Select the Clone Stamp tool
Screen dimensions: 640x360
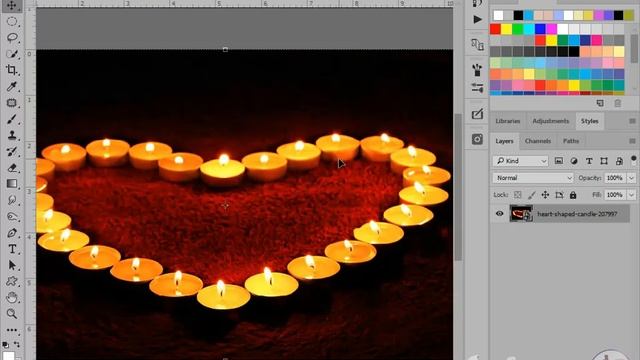(x=11, y=135)
